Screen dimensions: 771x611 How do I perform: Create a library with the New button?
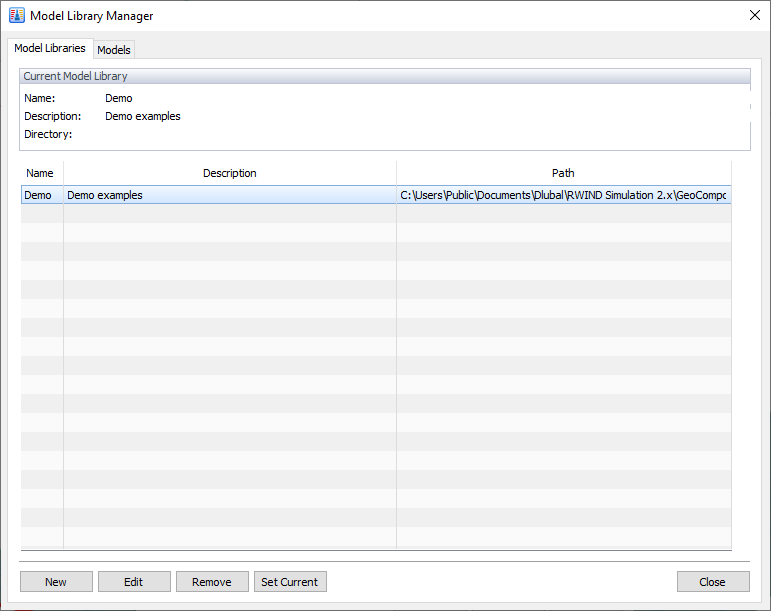click(x=56, y=582)
